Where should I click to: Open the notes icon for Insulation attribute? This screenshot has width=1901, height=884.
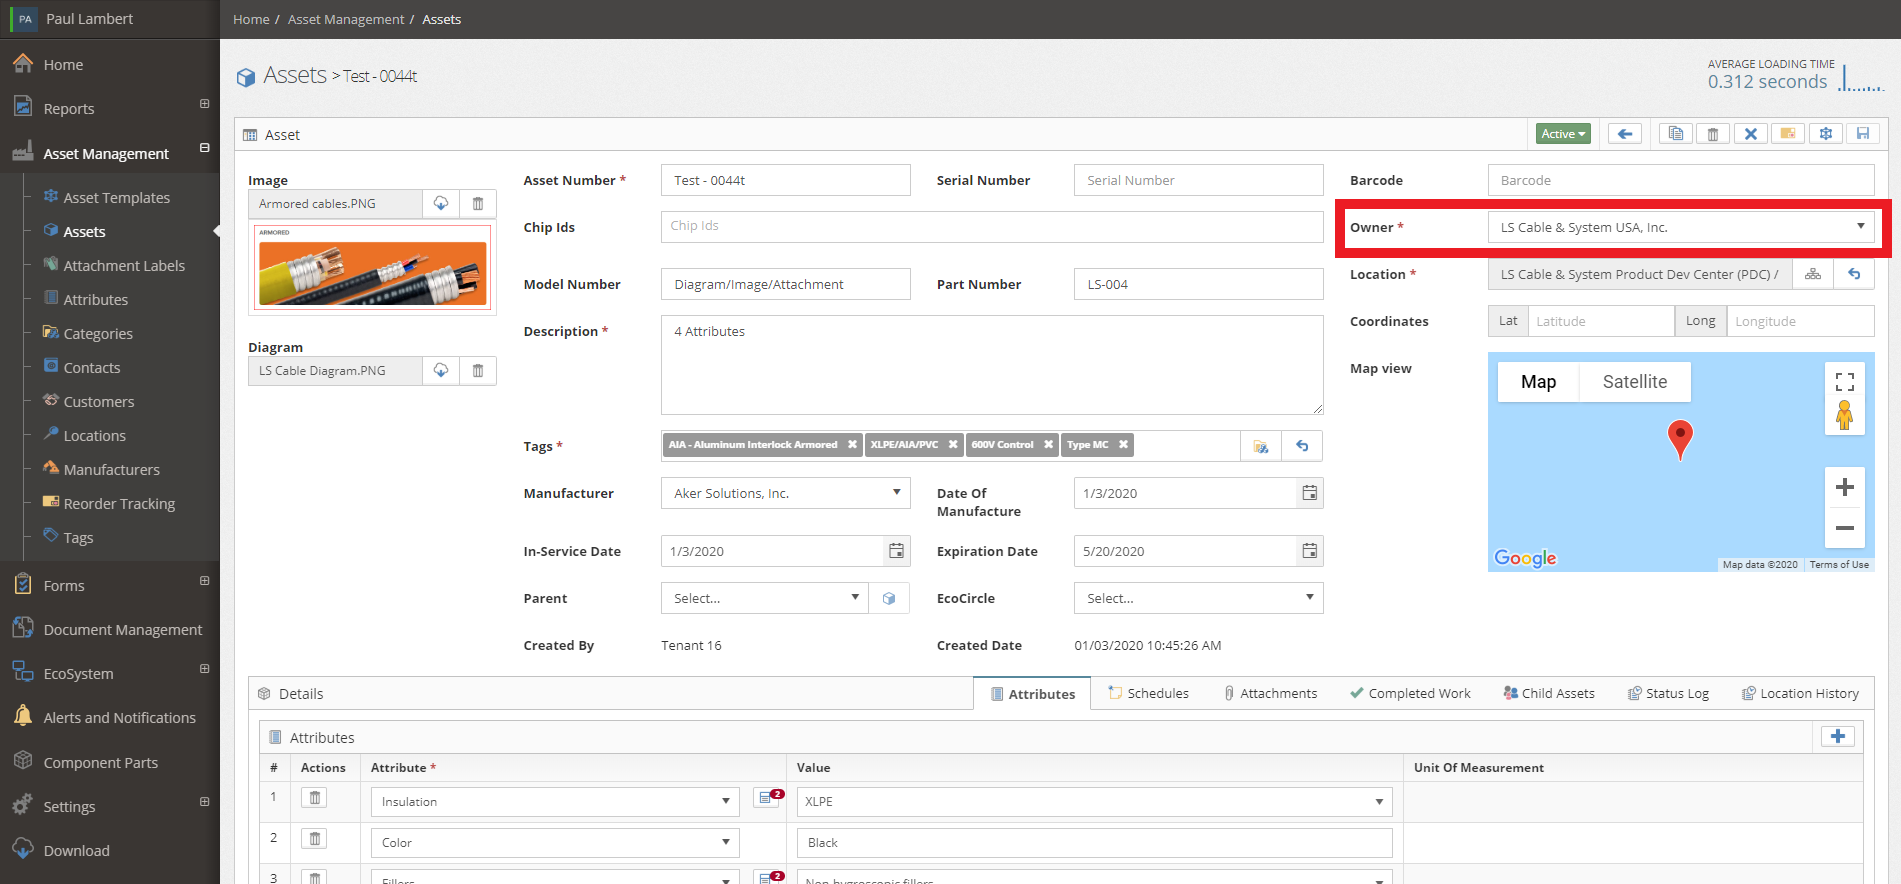coord(768,798)
